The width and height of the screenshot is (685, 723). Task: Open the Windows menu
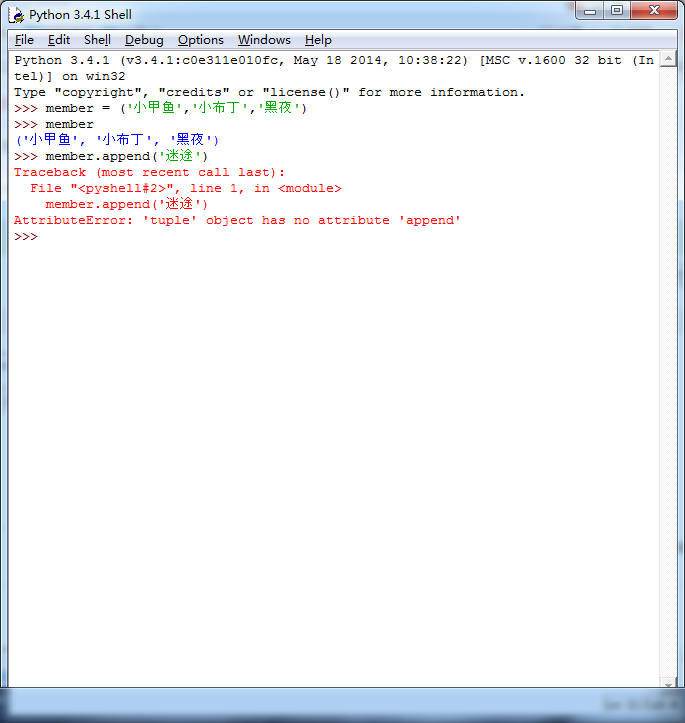point(264,40)
